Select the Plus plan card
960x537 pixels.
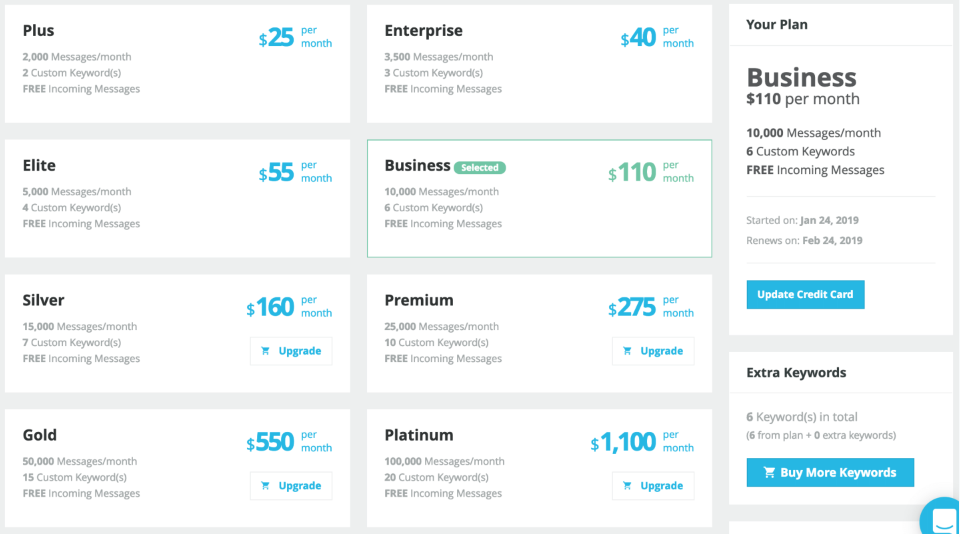click(178, 64)
